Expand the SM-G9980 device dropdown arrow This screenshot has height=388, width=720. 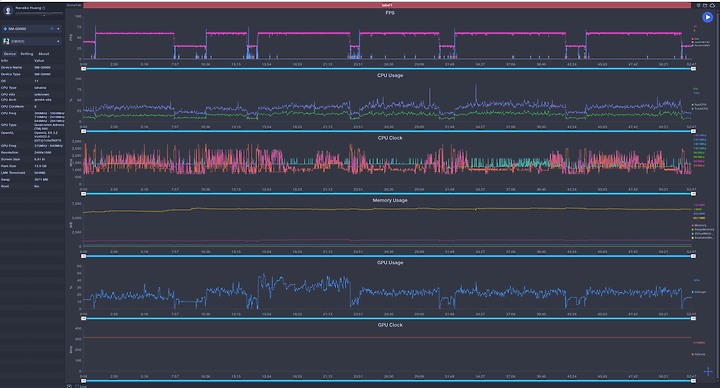[x=58, y=29]
